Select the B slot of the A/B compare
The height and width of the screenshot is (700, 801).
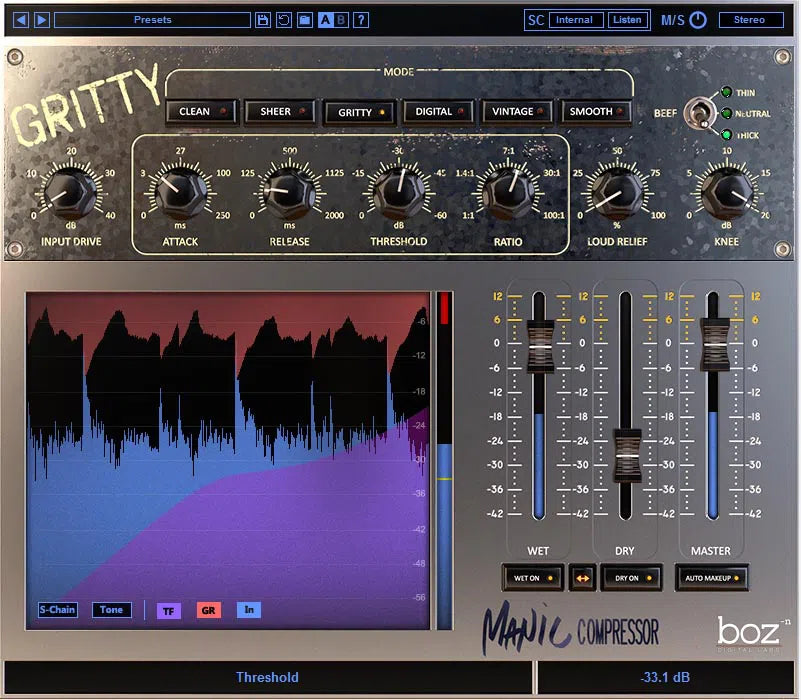(340, 19)
